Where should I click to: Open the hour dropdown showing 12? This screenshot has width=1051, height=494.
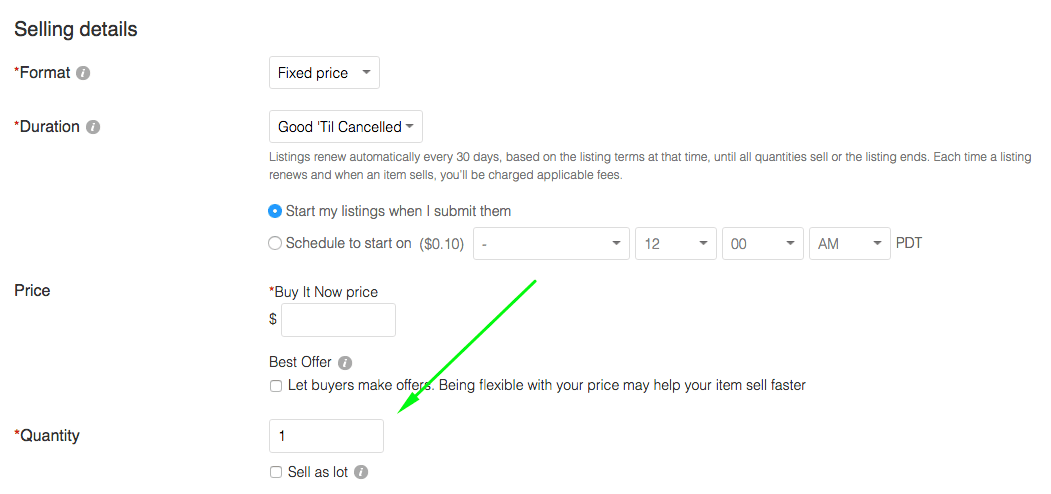pyautogui.click(x=676, y=243)
